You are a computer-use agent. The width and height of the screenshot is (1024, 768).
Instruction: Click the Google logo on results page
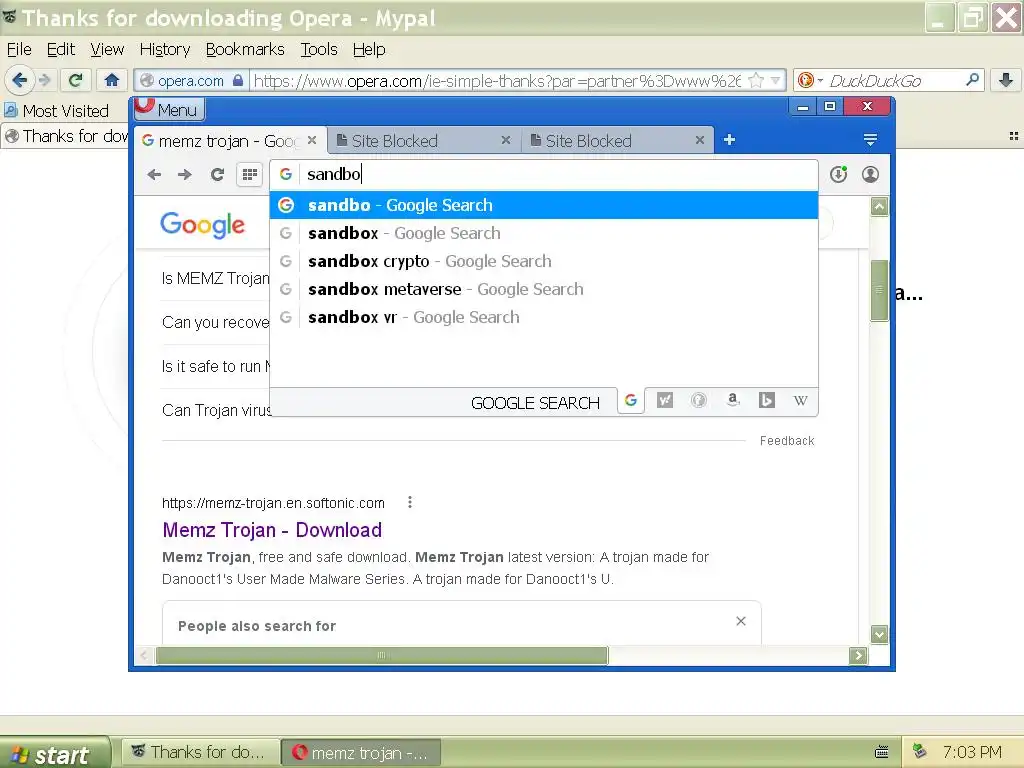coord(202,225)
